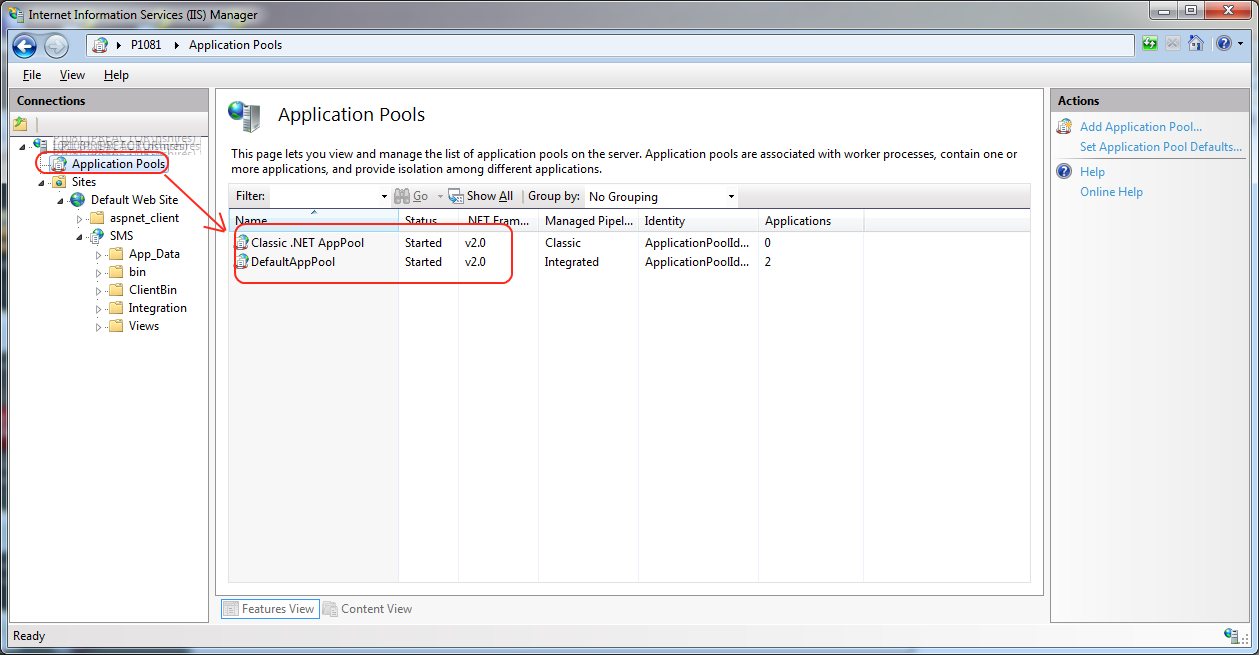The width and height of the screenshot is (1259, 655).
Task: Collapse the SMS application tree node
Action: (x=79, y=237)
